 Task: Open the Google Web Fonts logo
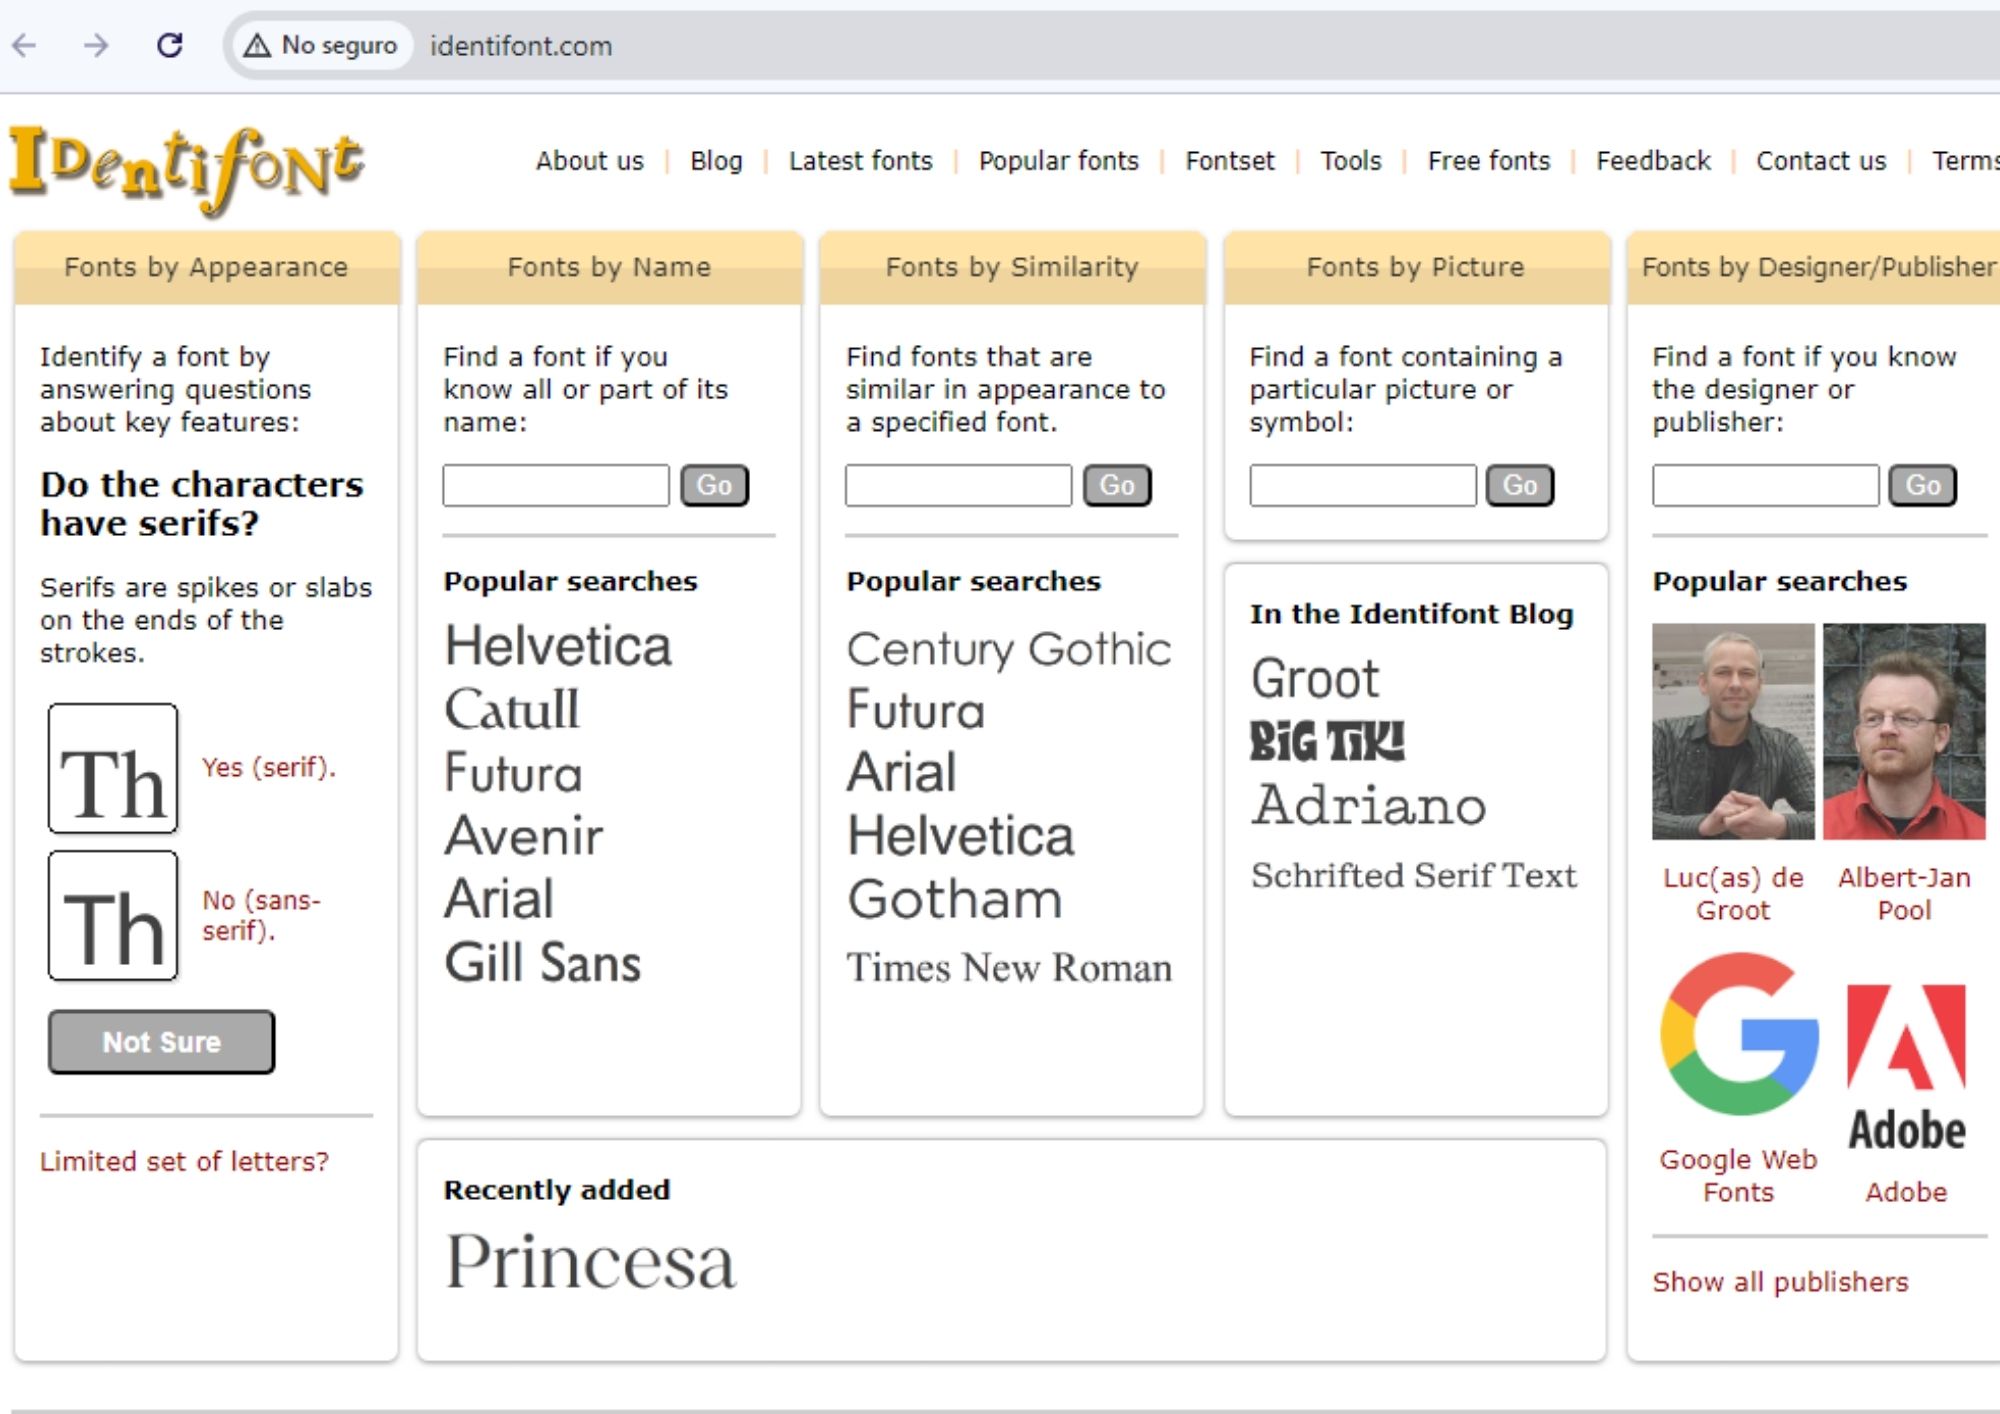click(x=1739, y=1033)
